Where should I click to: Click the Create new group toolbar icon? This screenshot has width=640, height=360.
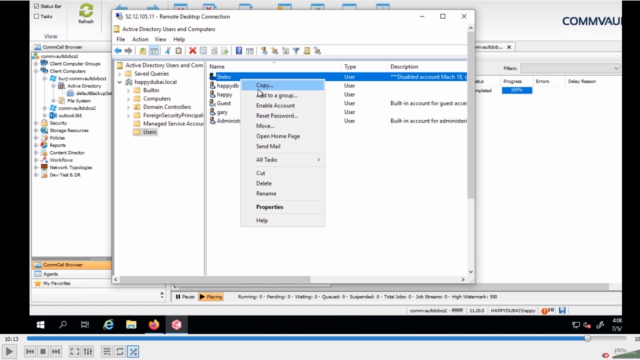coord(275,51)
